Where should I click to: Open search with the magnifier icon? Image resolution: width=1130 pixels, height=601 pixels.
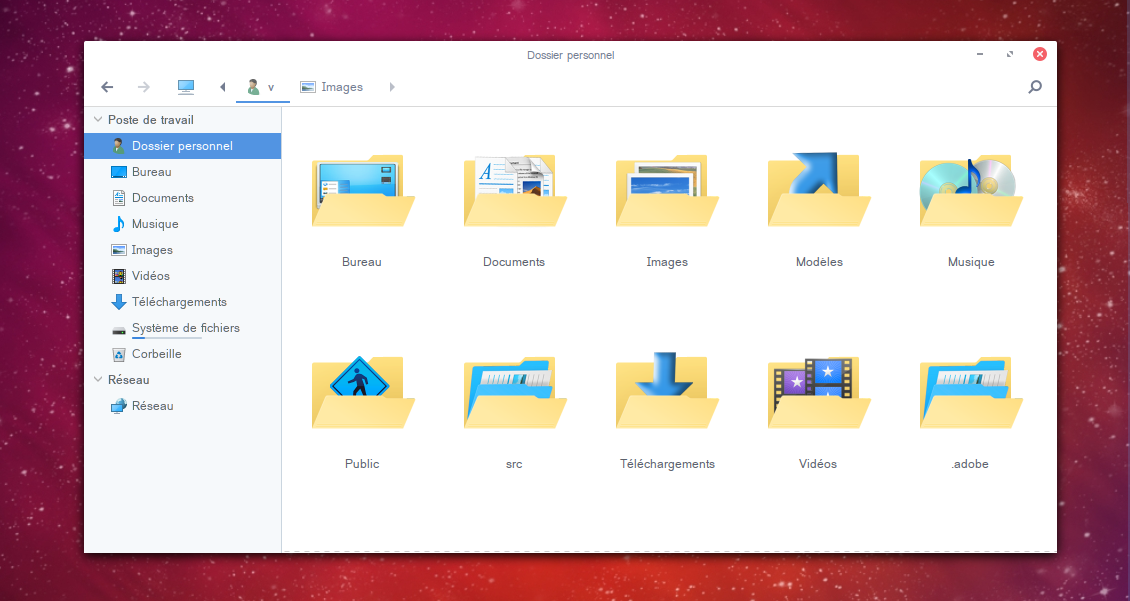[x=1035, y=87]
